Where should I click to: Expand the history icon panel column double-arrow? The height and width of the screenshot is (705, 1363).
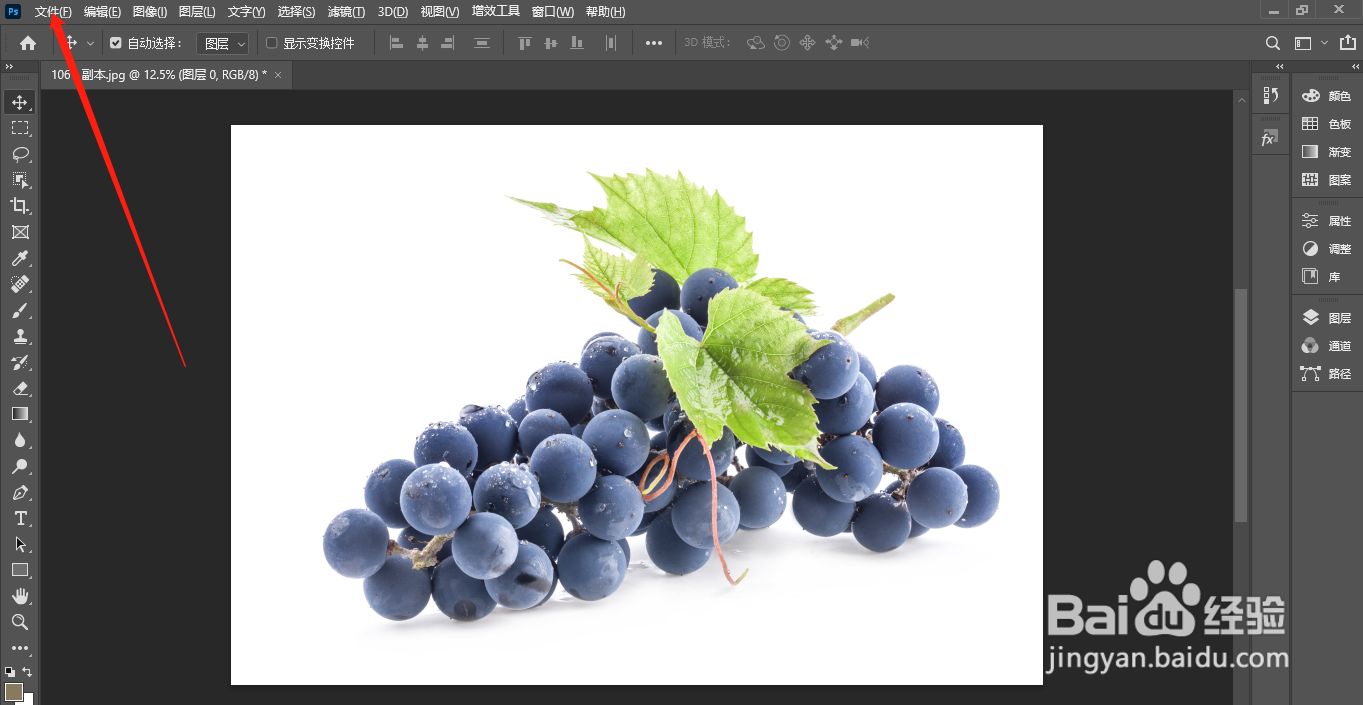click(x=1279, y=66)
